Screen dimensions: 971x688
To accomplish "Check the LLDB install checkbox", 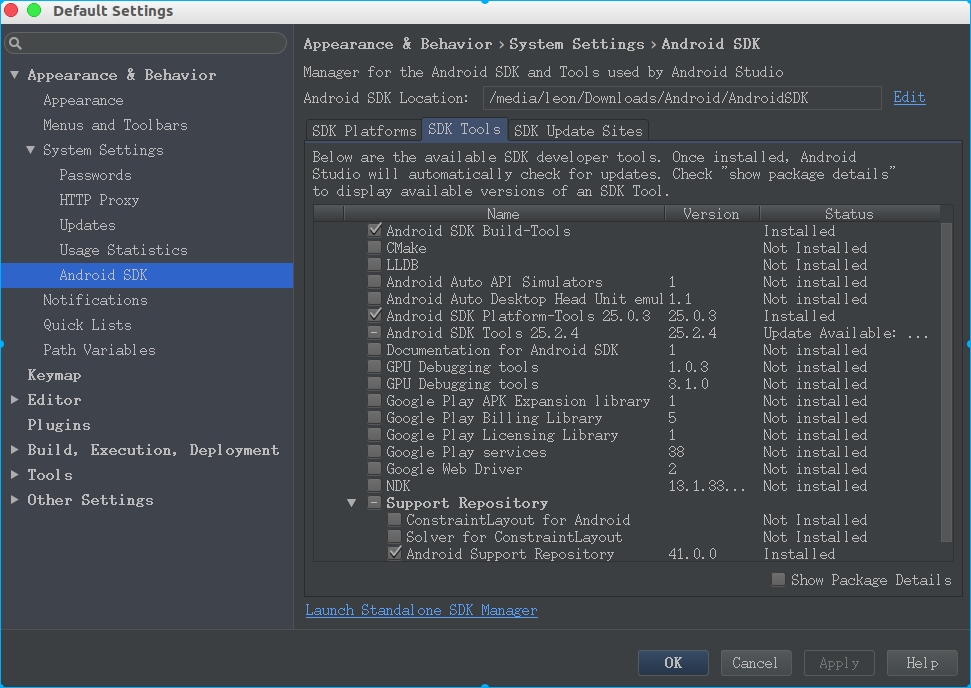I will pos(374,265).
